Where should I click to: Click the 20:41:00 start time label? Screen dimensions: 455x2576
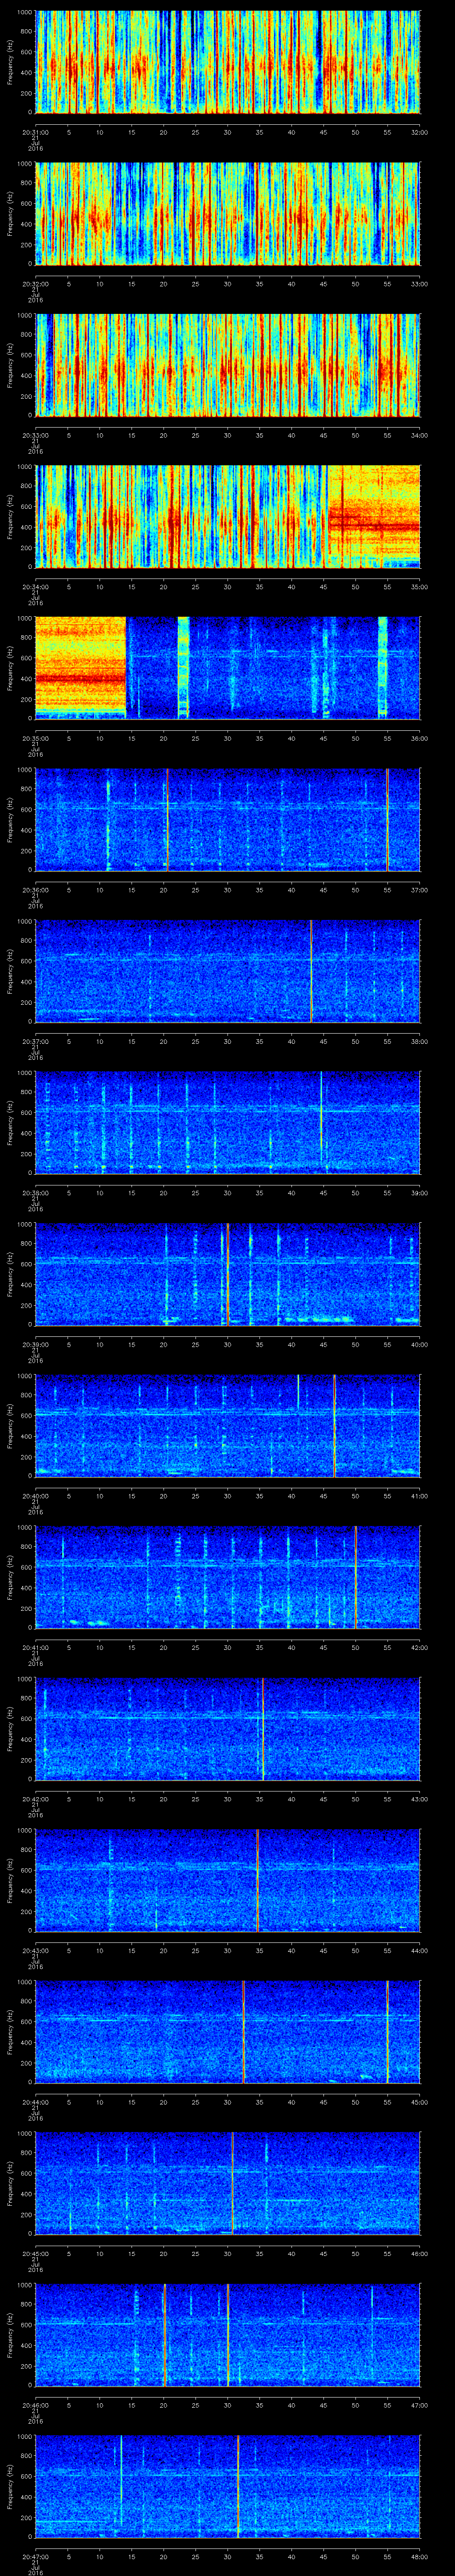point(36,1648)
